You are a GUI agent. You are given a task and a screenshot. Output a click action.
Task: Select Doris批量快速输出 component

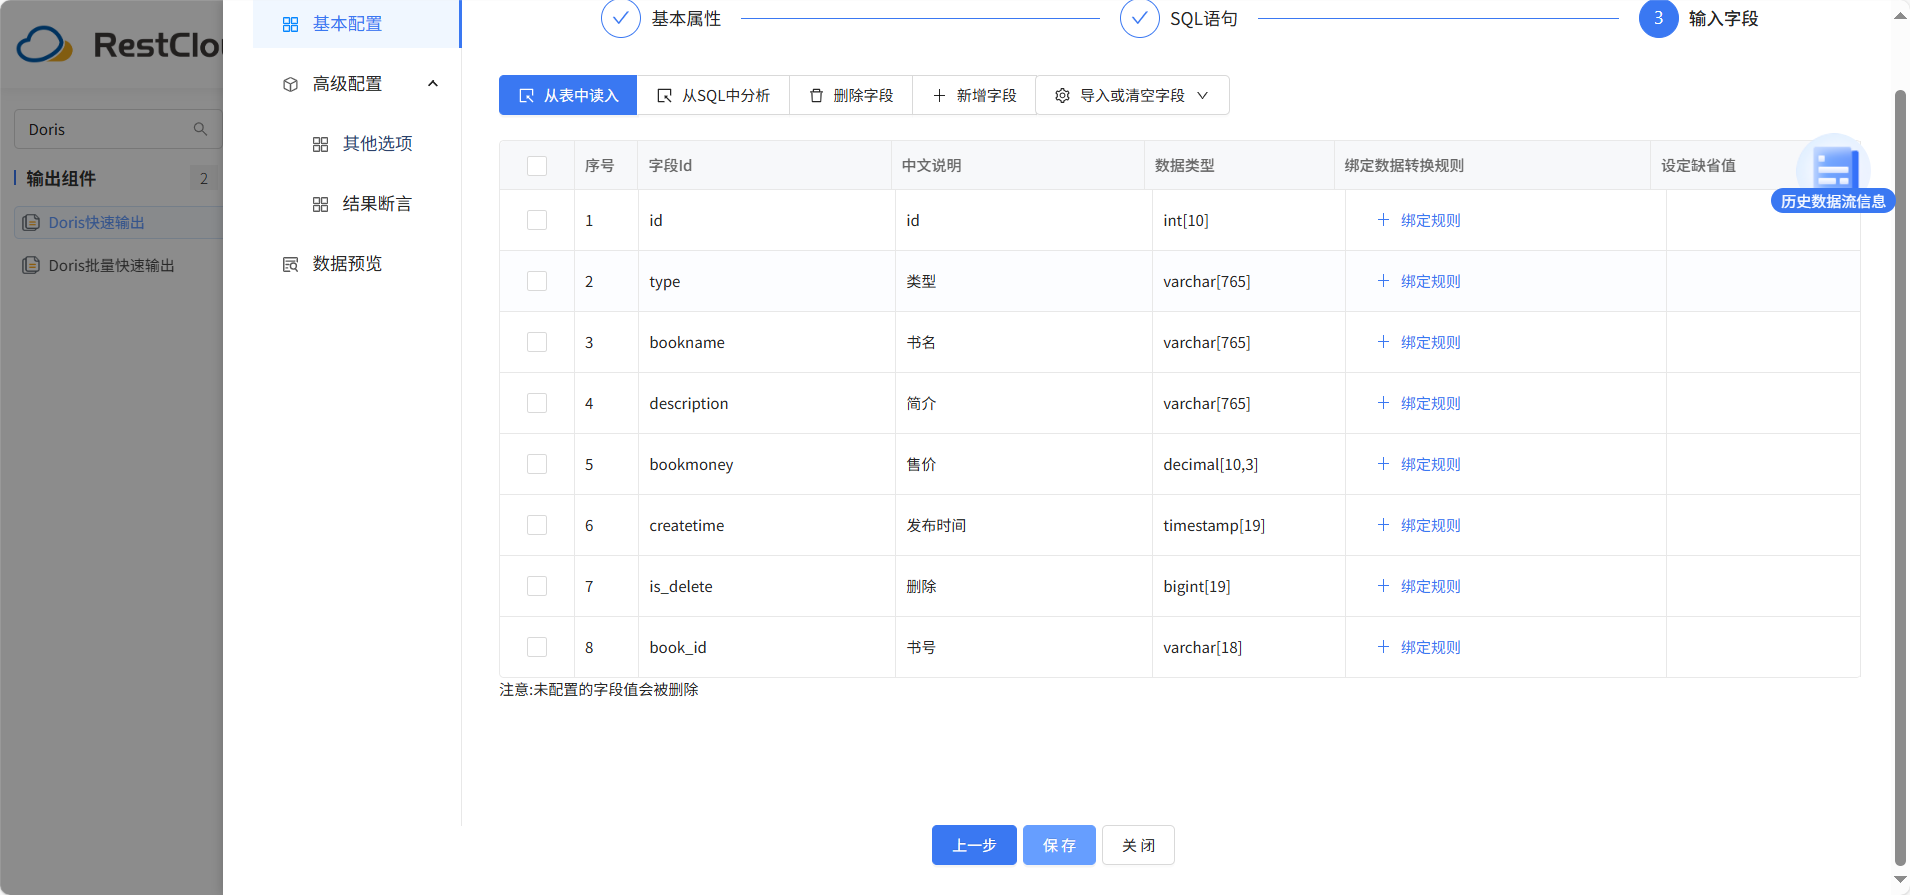point(111,265)
